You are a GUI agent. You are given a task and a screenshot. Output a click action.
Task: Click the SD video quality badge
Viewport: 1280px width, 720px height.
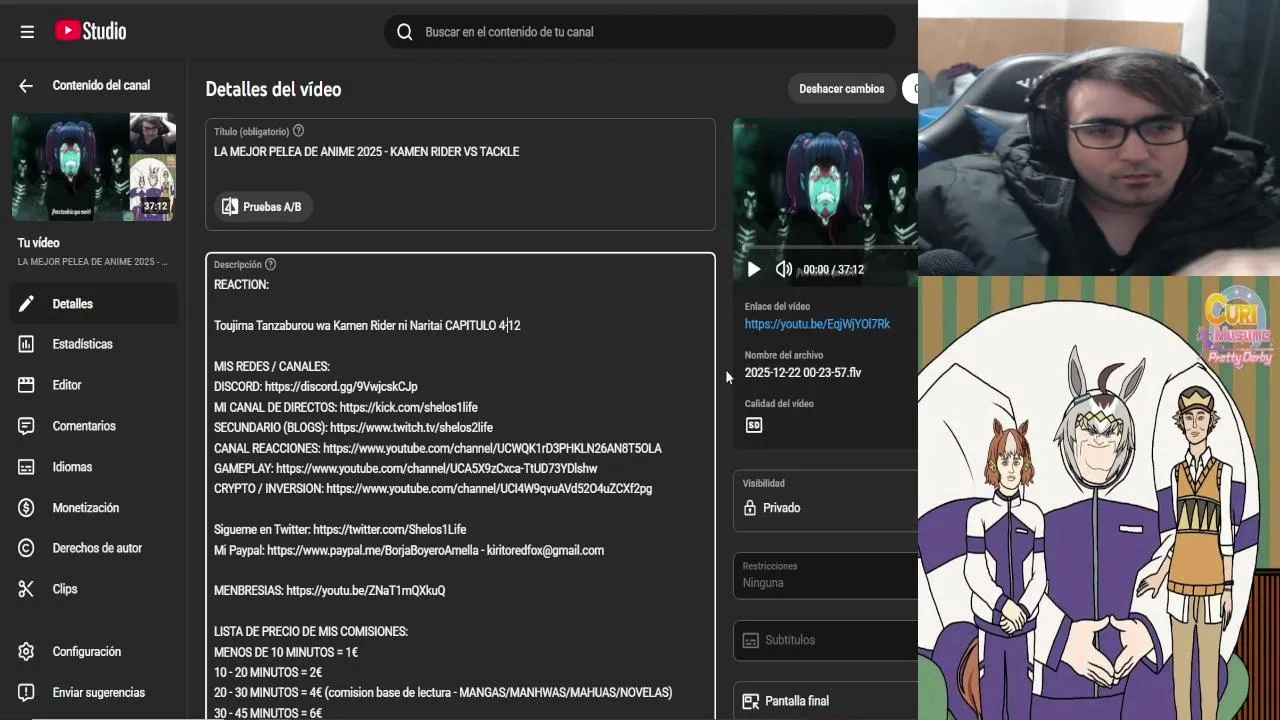coord(754,425)
